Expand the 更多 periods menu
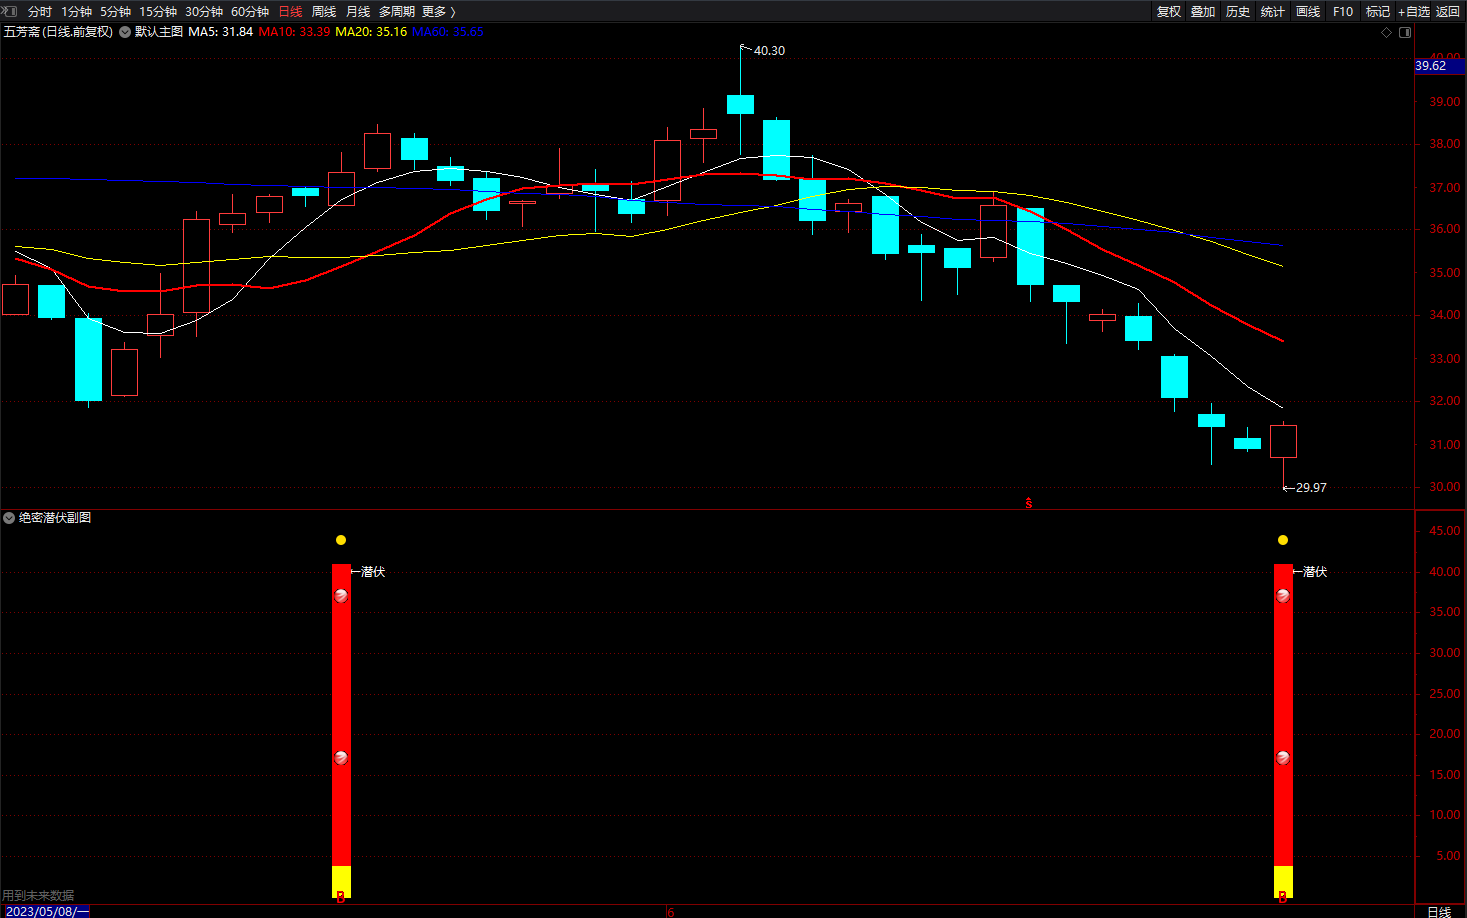 [438, 12]
